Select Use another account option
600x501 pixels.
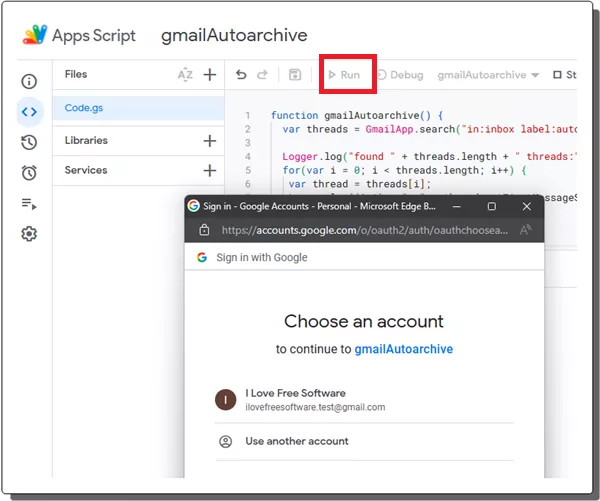pos(297,441)
